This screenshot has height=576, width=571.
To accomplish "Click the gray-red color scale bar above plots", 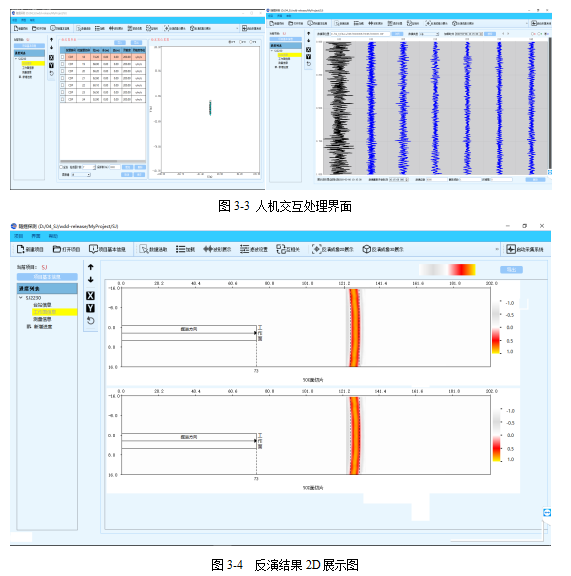I will (x=447, y=270).
